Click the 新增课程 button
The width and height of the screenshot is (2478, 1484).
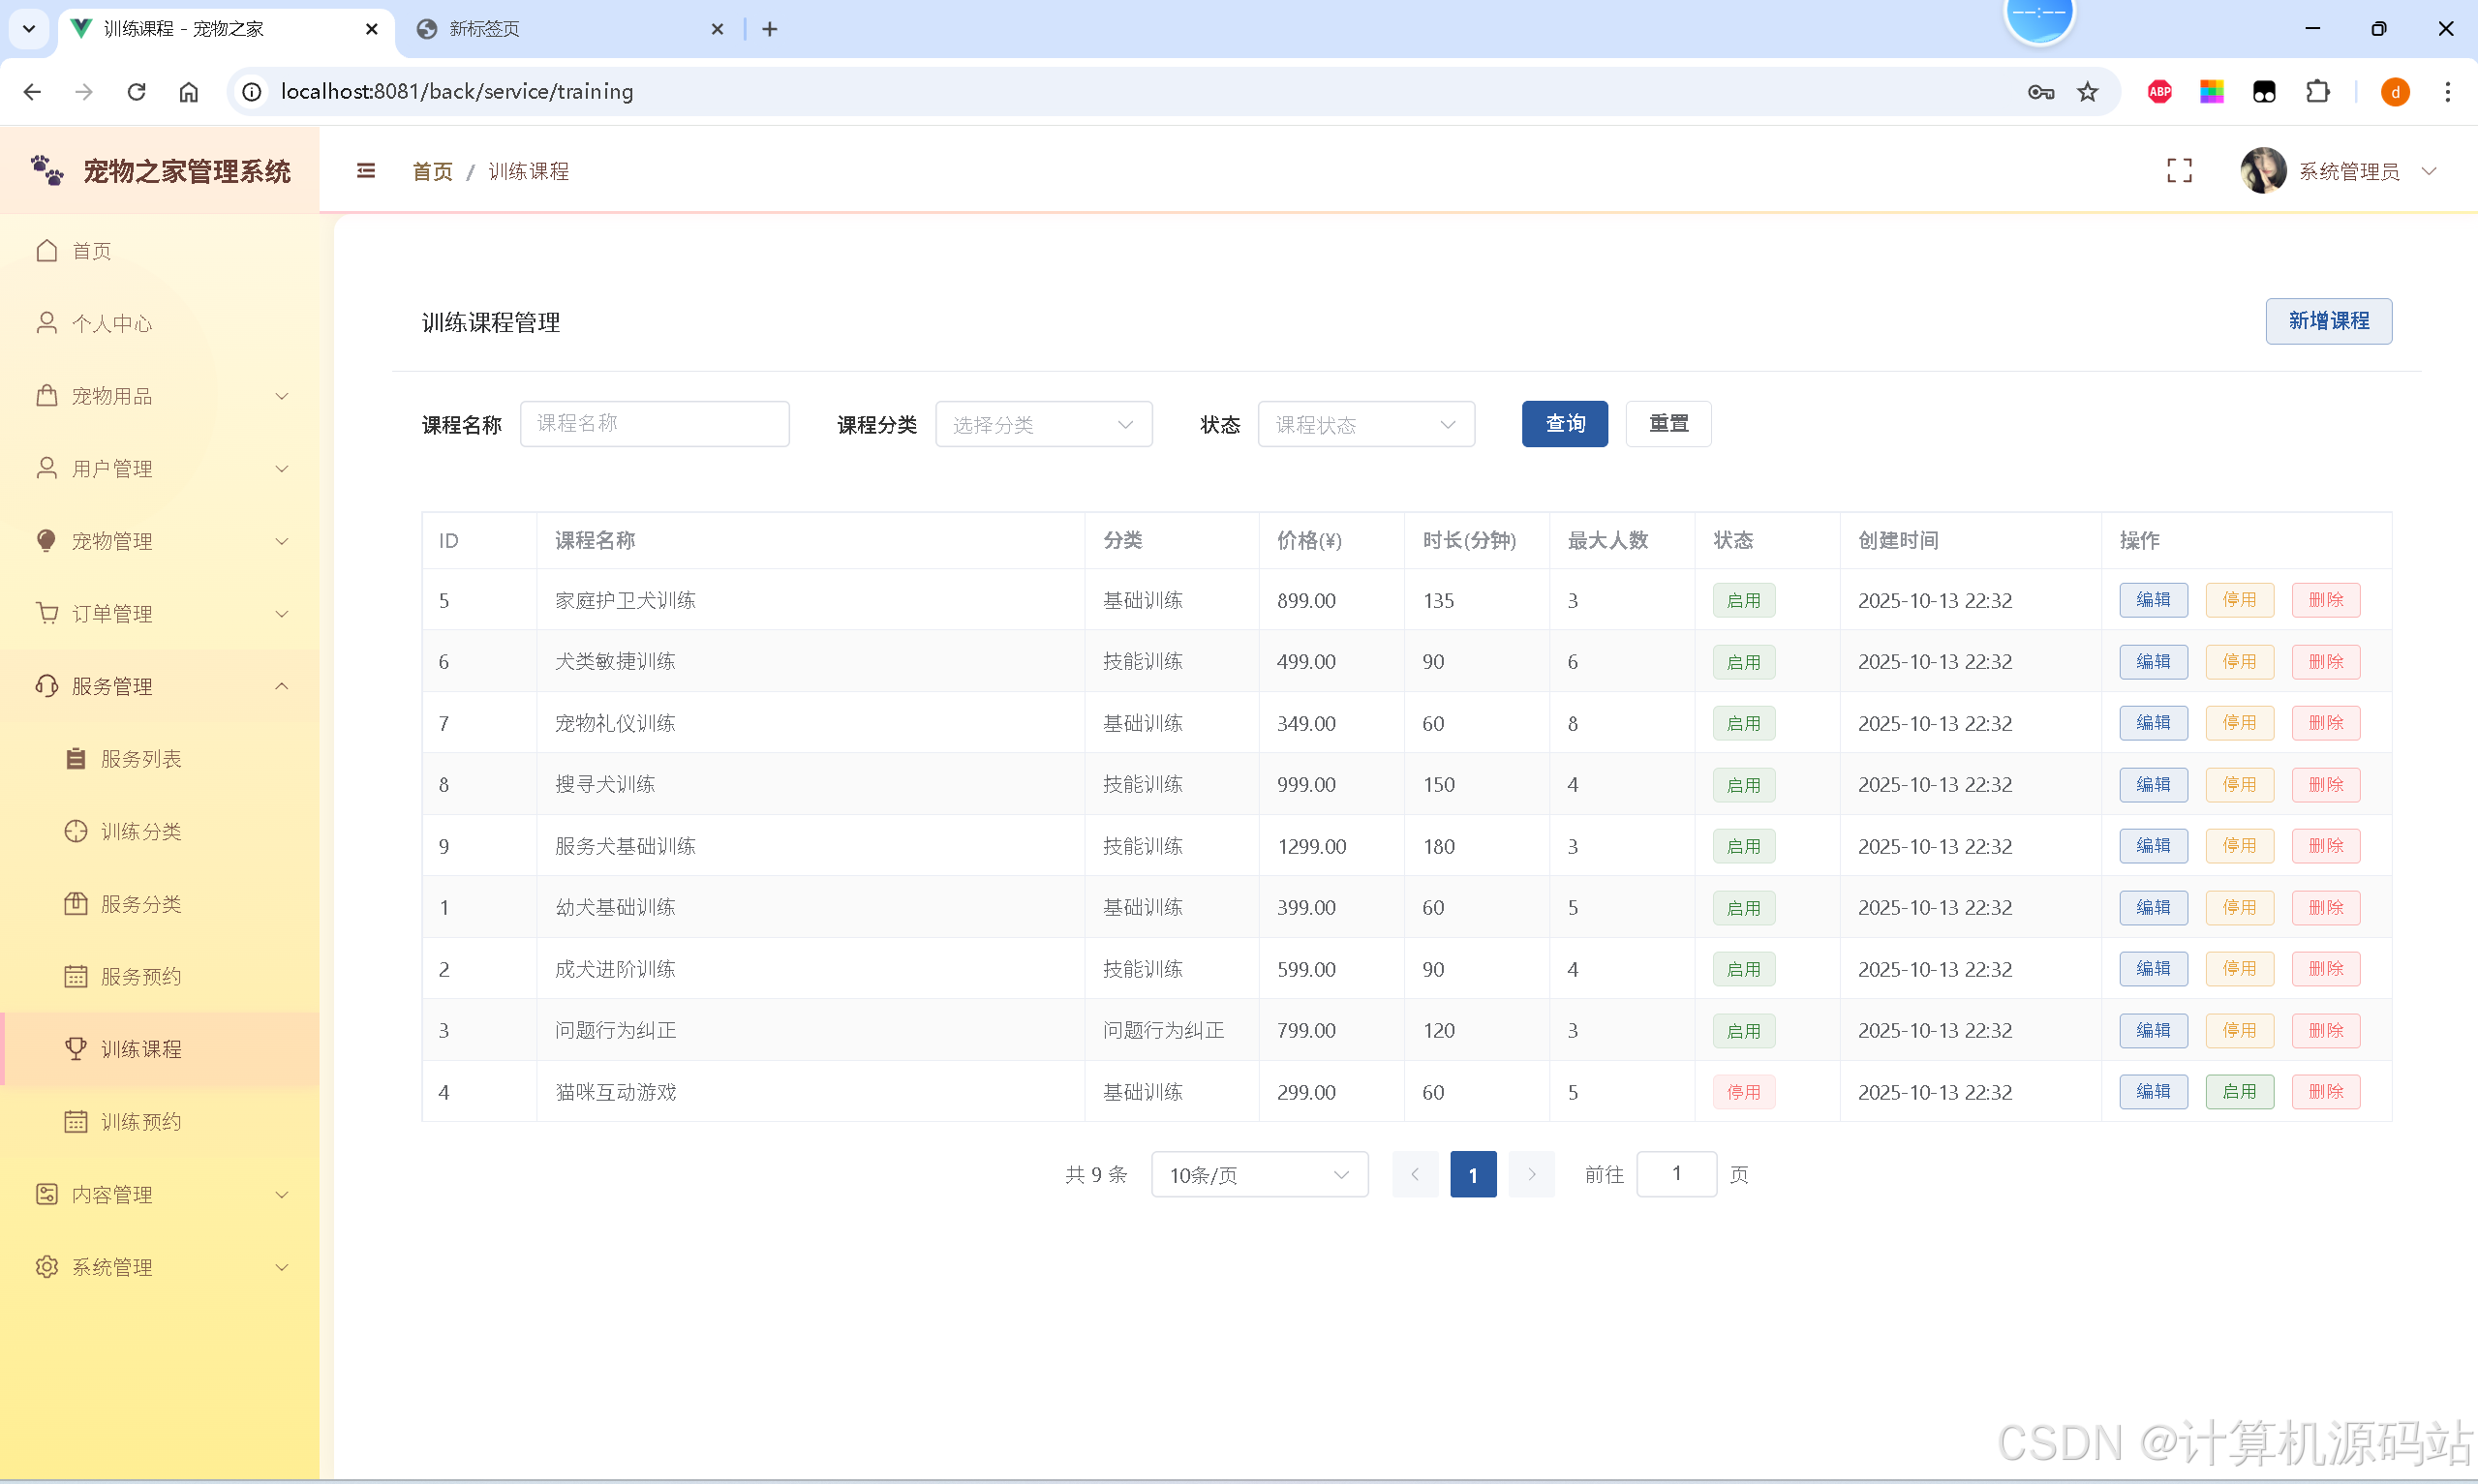[2328, 321]
